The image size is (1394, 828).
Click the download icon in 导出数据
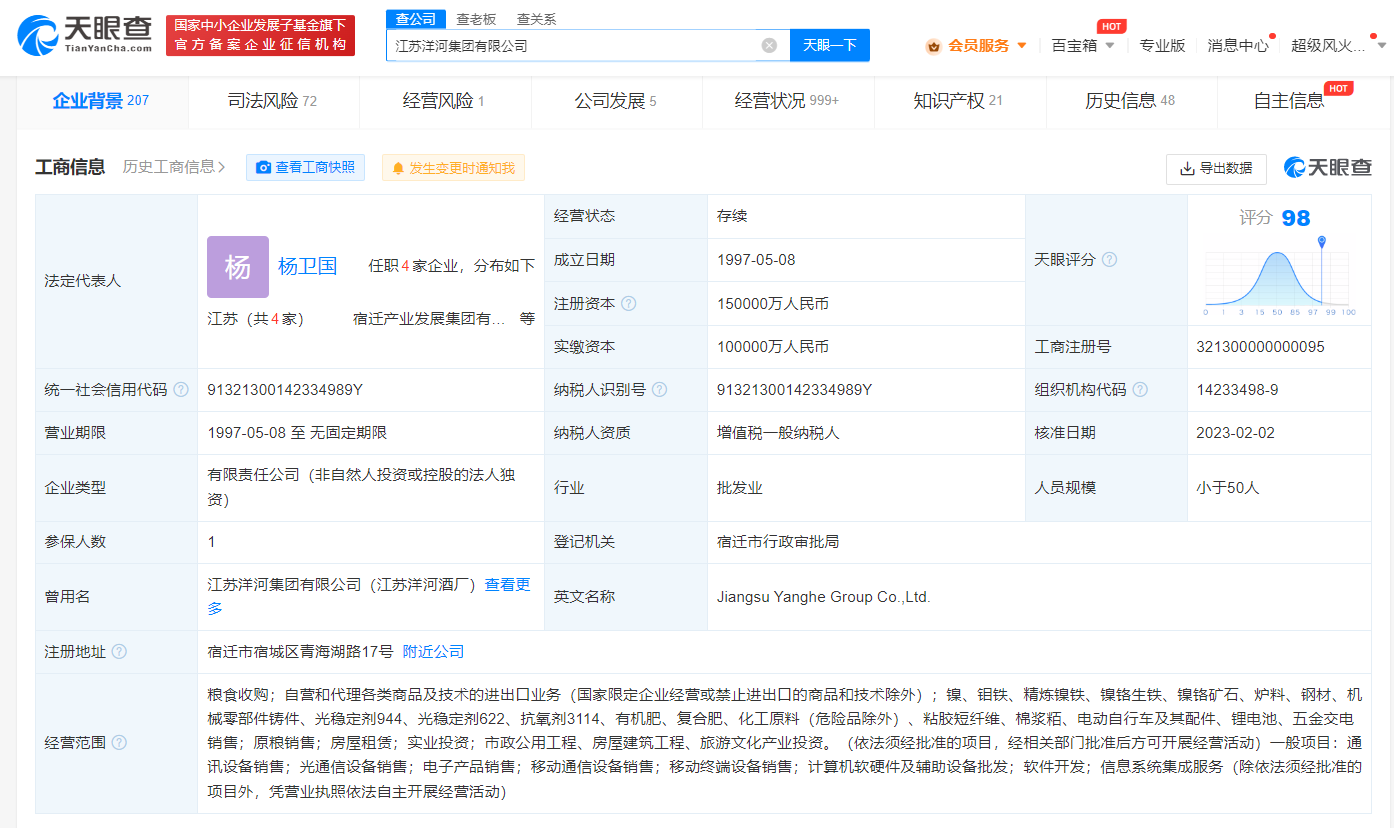(x=1187, y=169)
